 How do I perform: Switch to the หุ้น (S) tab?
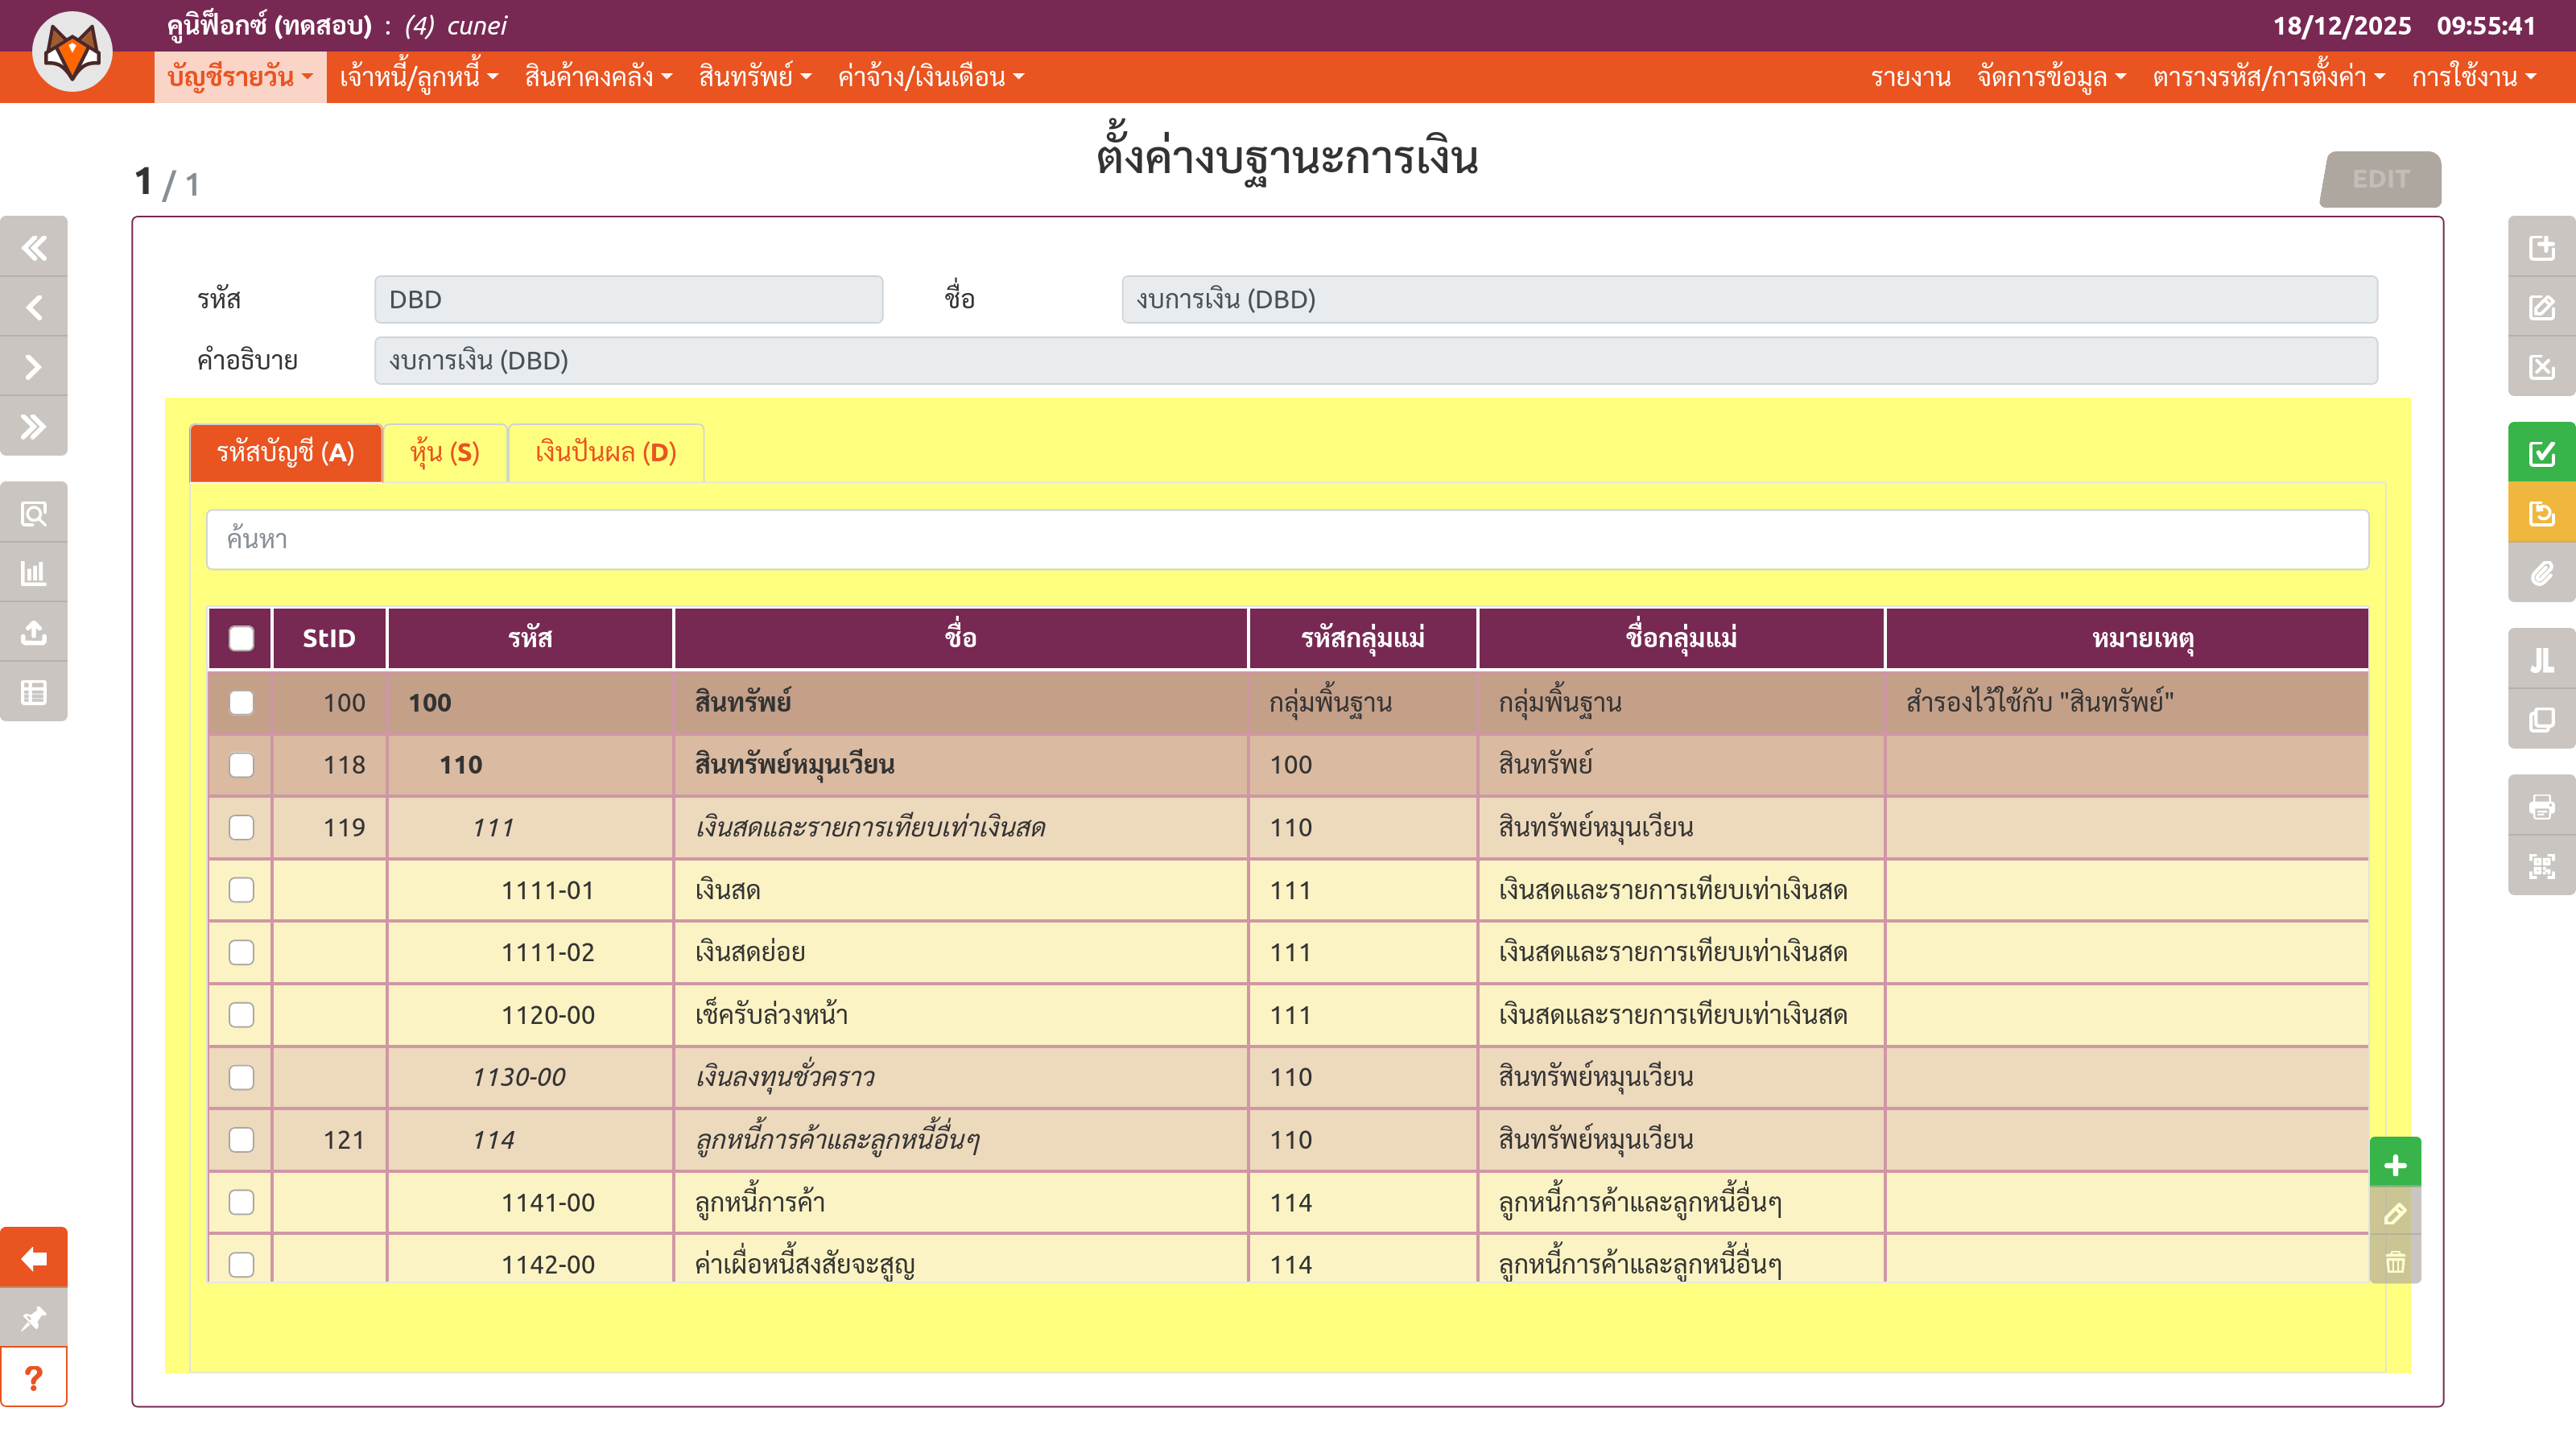444,453
